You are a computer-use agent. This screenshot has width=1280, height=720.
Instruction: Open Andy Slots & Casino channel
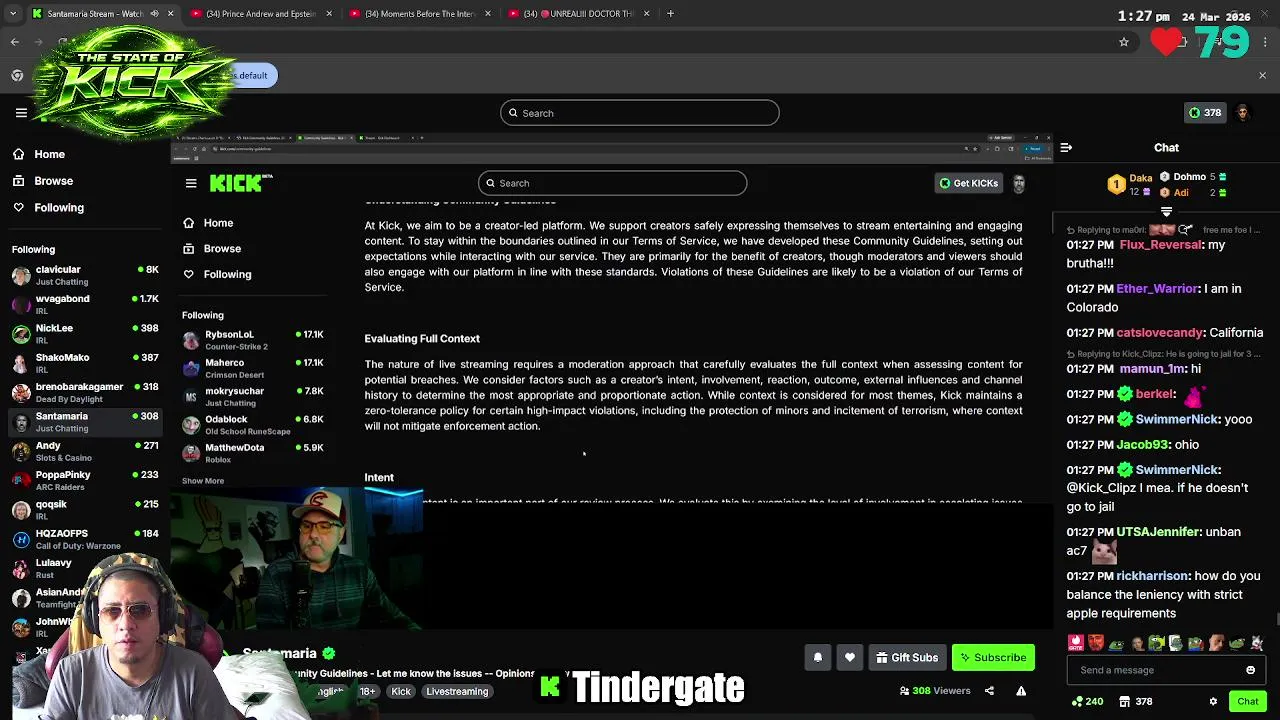point(85,451)
